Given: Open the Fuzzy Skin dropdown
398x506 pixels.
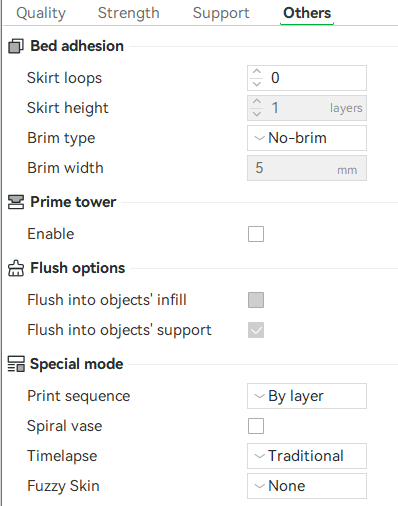Looking at the screenshot, I should pyautogui.click(x=307, y=486).
